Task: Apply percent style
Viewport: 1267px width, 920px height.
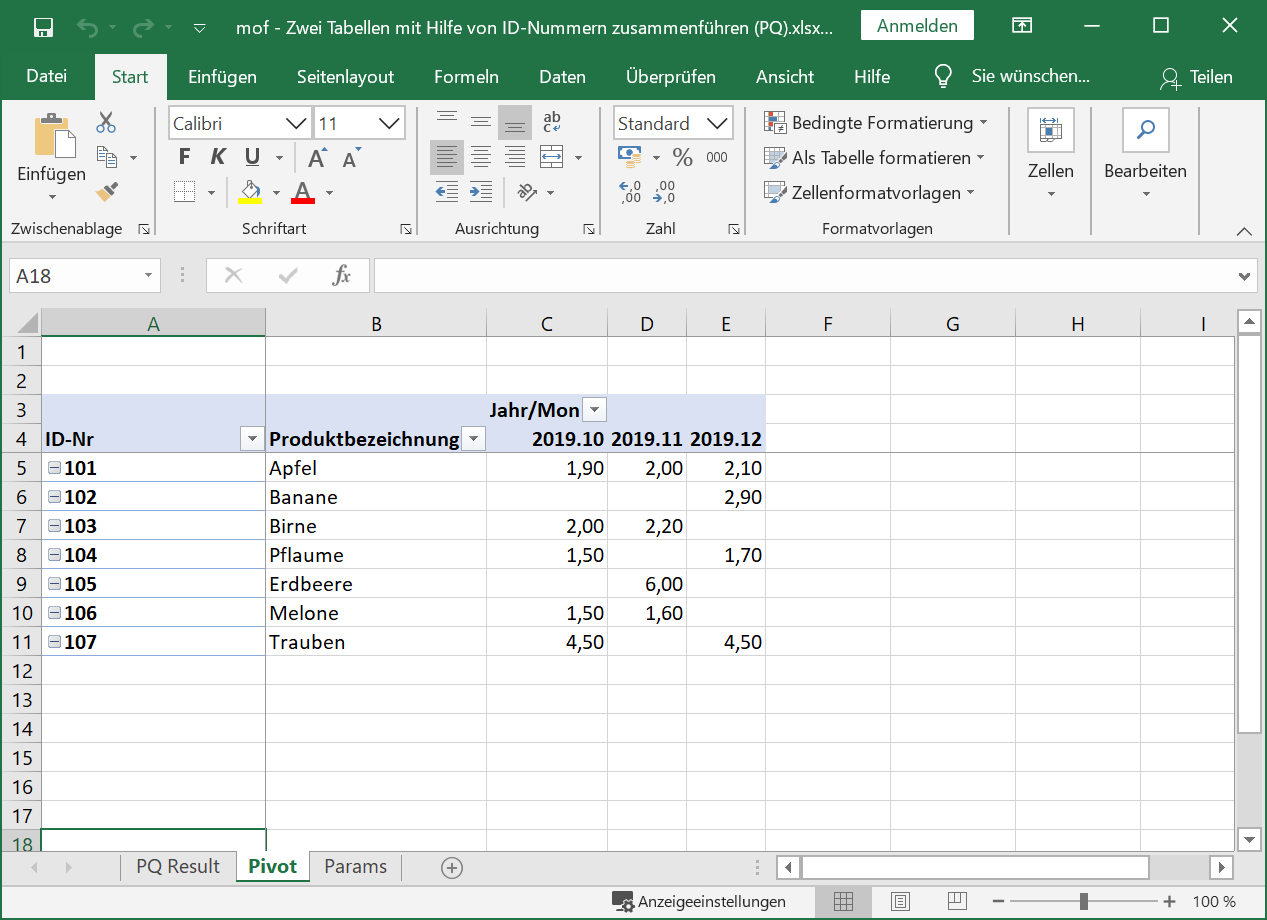Action: pos(683,157)
